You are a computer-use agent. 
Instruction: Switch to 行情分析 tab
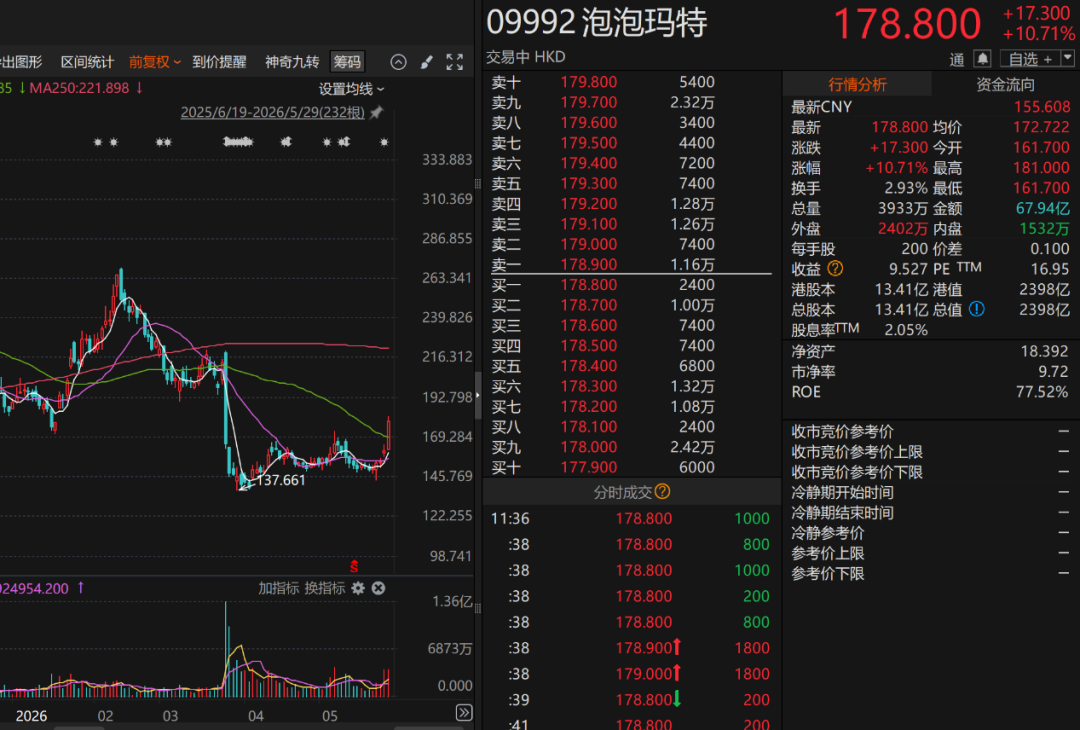coord(857,85)
